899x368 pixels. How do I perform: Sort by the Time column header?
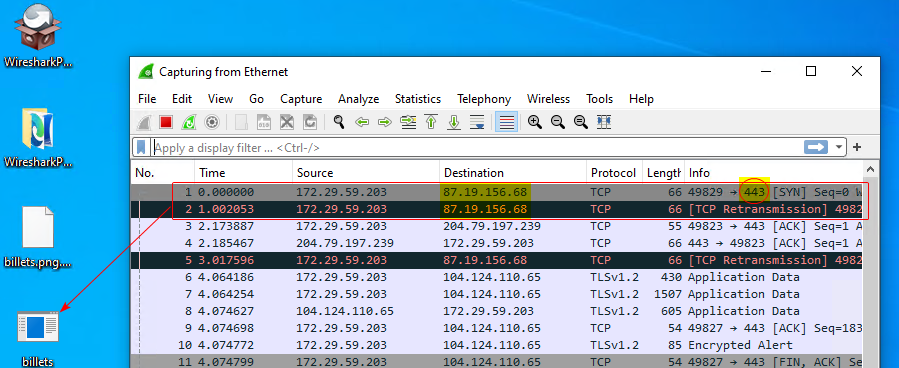(243, 173)
